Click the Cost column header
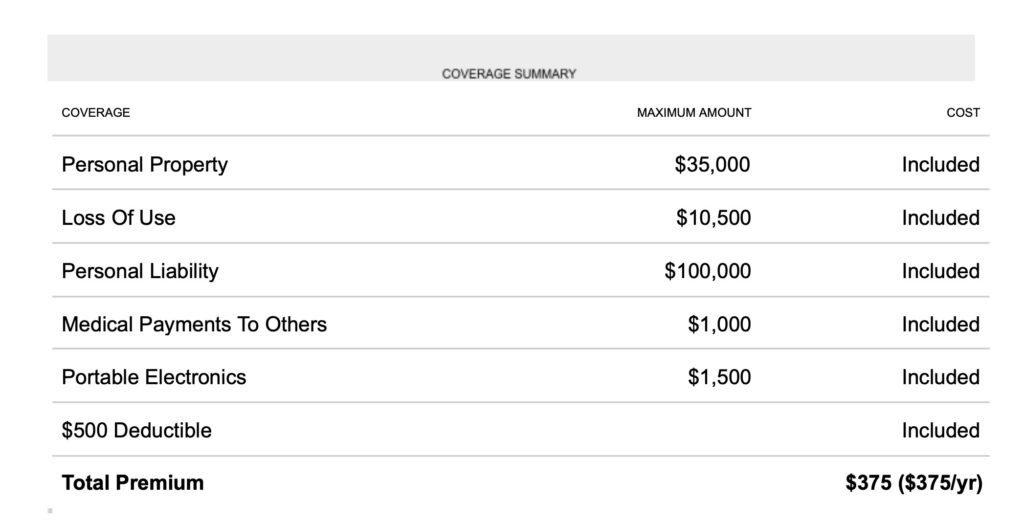 (962, 113)
